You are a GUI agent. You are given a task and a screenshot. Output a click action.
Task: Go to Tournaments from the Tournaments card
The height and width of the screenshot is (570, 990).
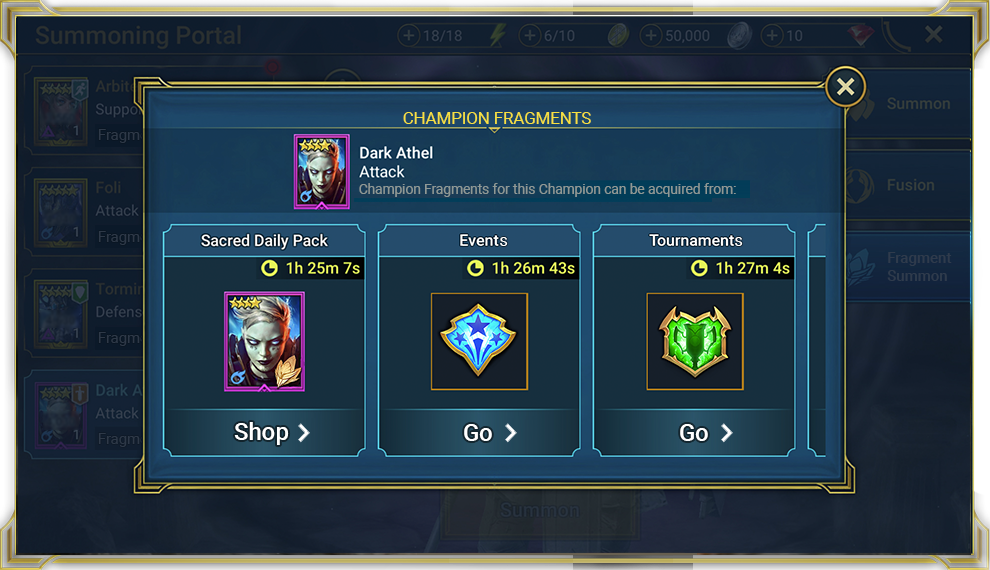click(694, 432)
